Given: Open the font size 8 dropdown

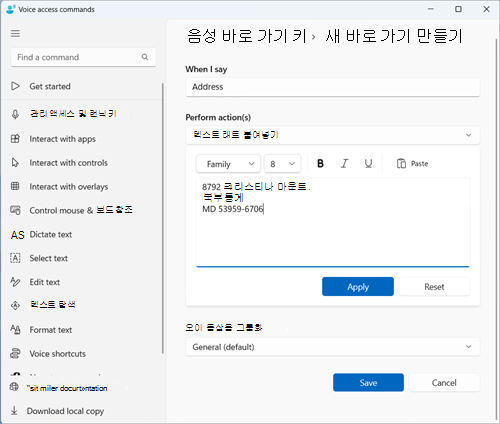Looking at the screenshot, I should tap(282, 164).
